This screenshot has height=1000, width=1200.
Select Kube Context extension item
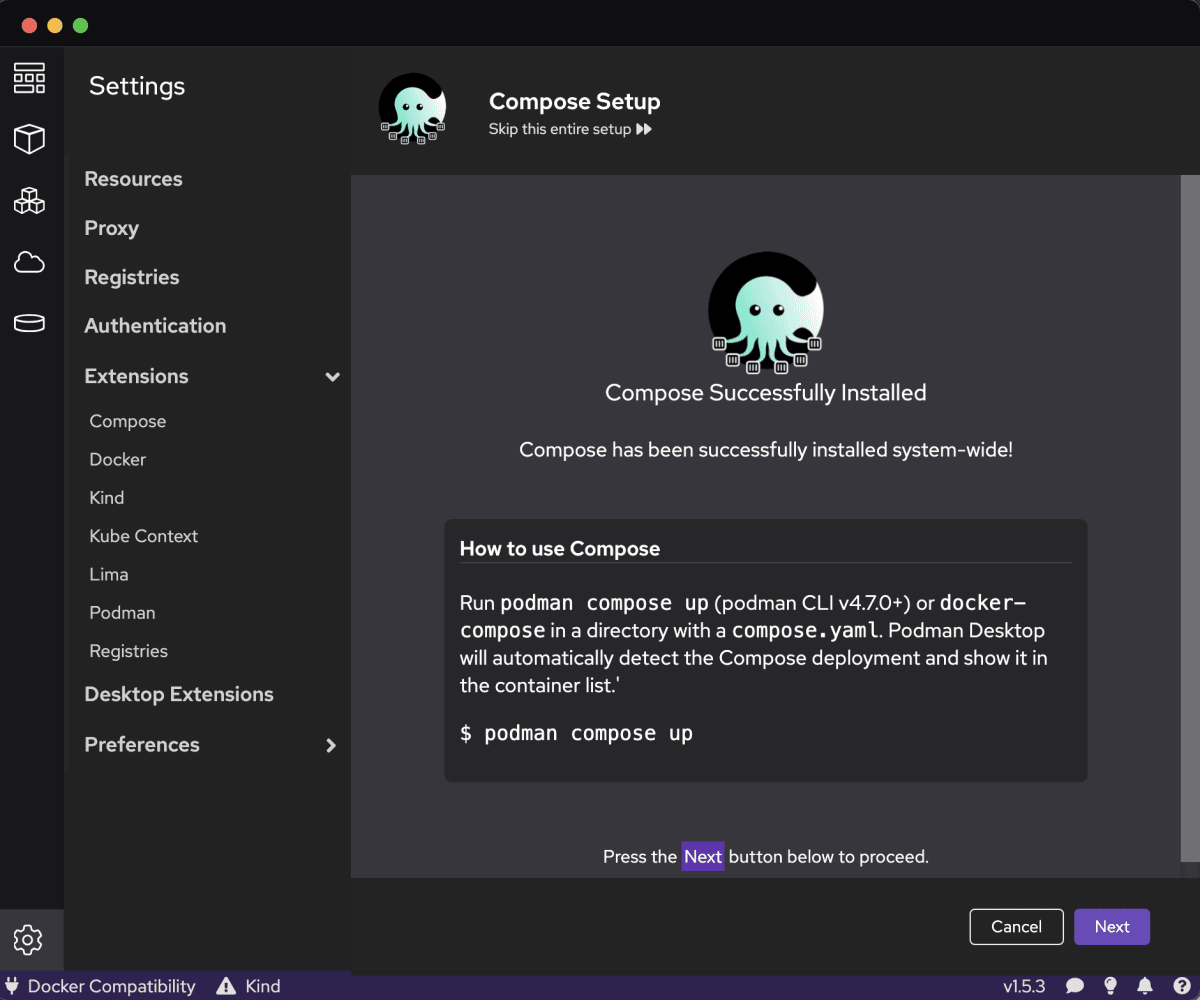click(x=144, y=536)
